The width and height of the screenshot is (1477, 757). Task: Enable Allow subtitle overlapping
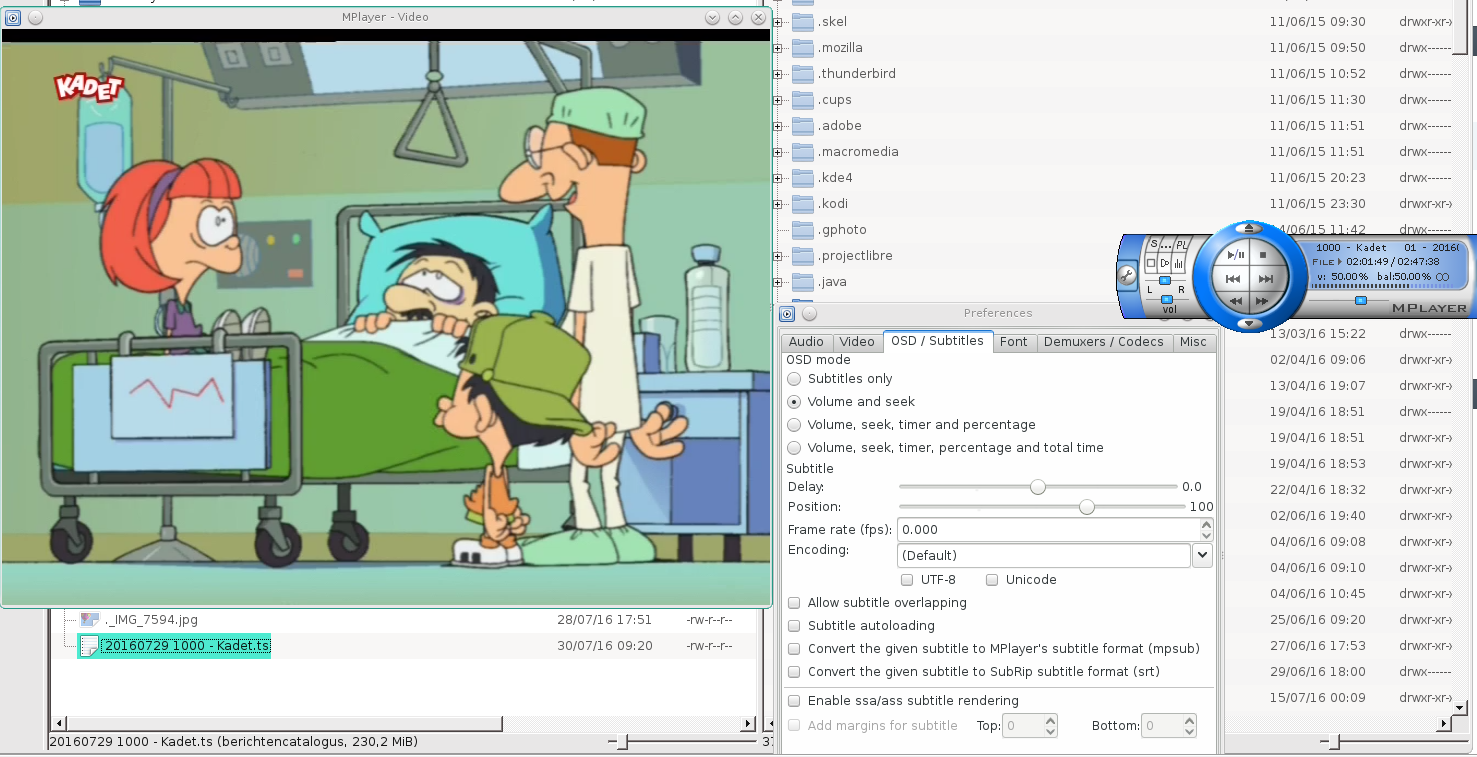click(794, 603)
